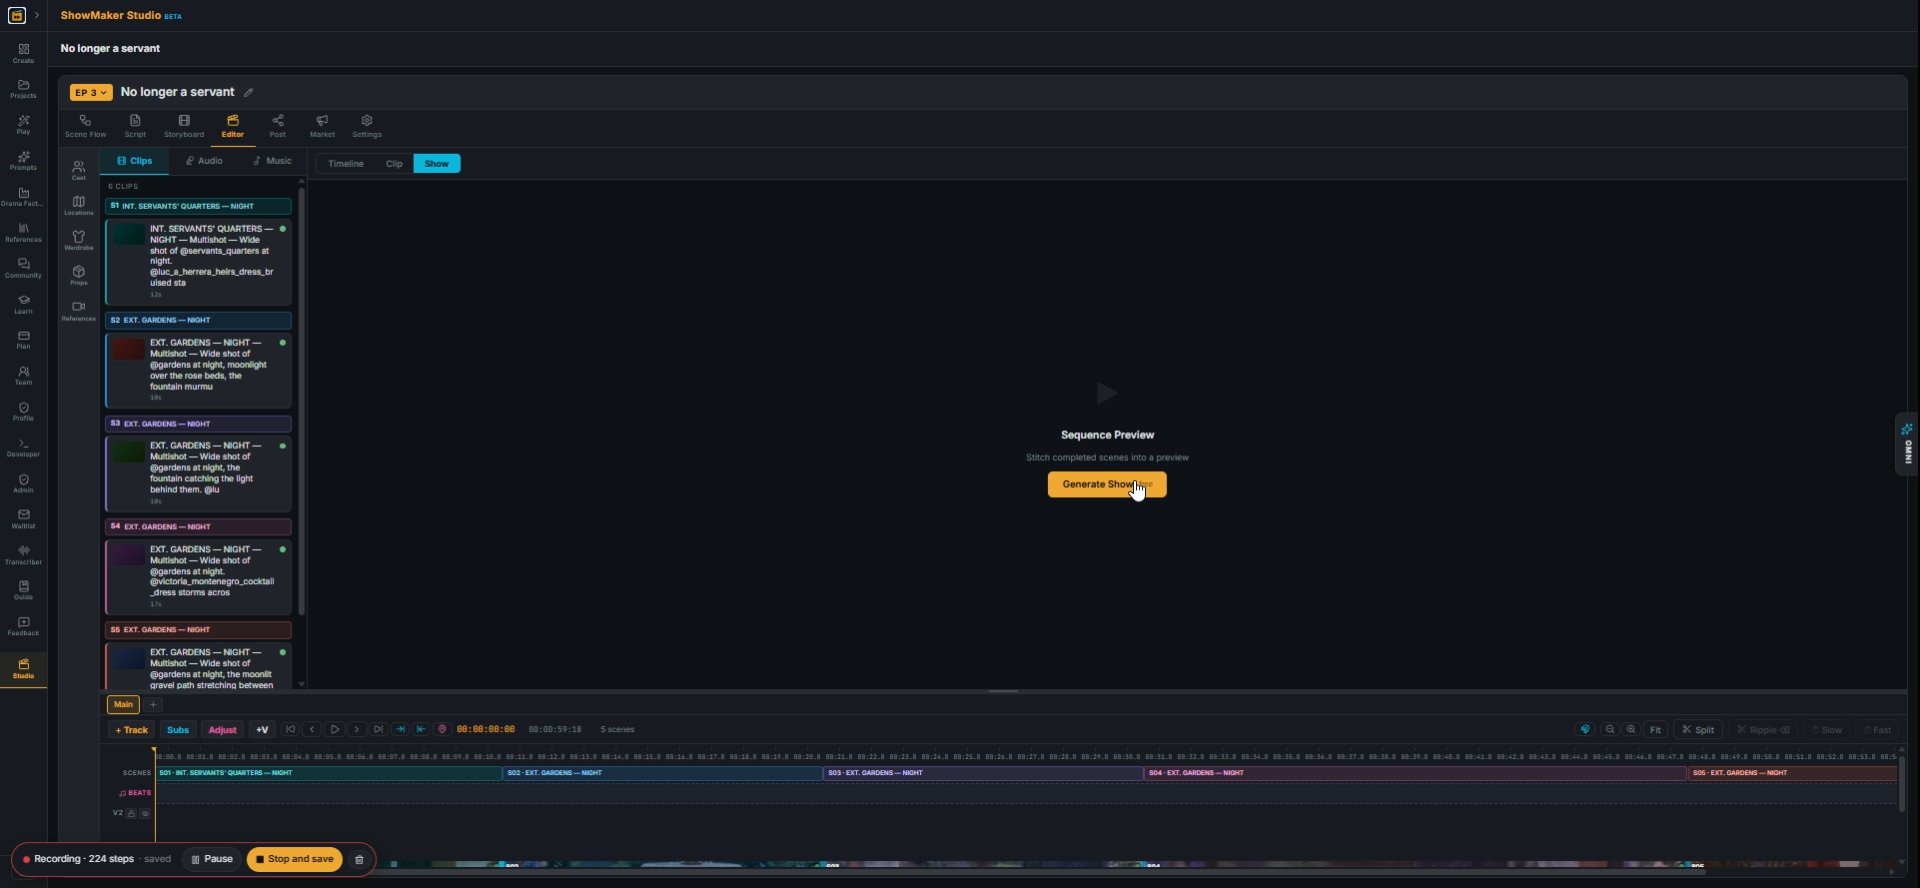Select the Timeline view tab
Screen dimensions: 1920x888
coord(346,164)
